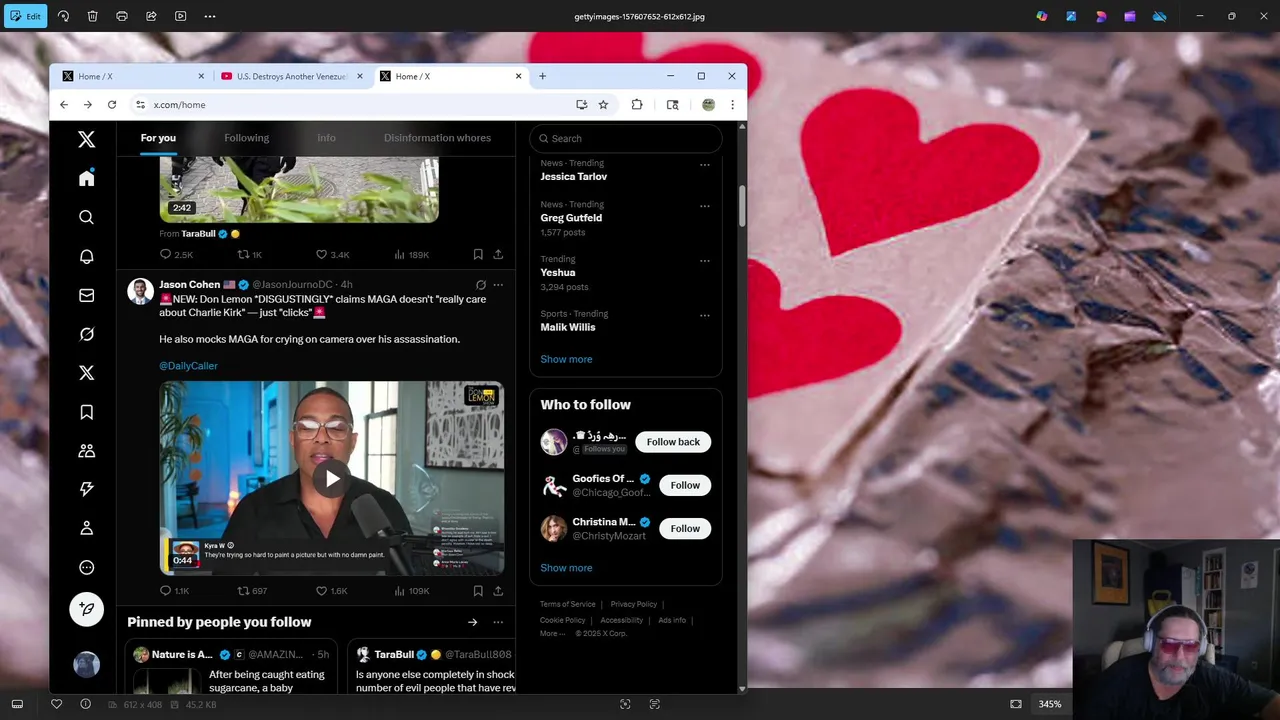
Task: Open Terms of Service link
Action: coord(567,604)
